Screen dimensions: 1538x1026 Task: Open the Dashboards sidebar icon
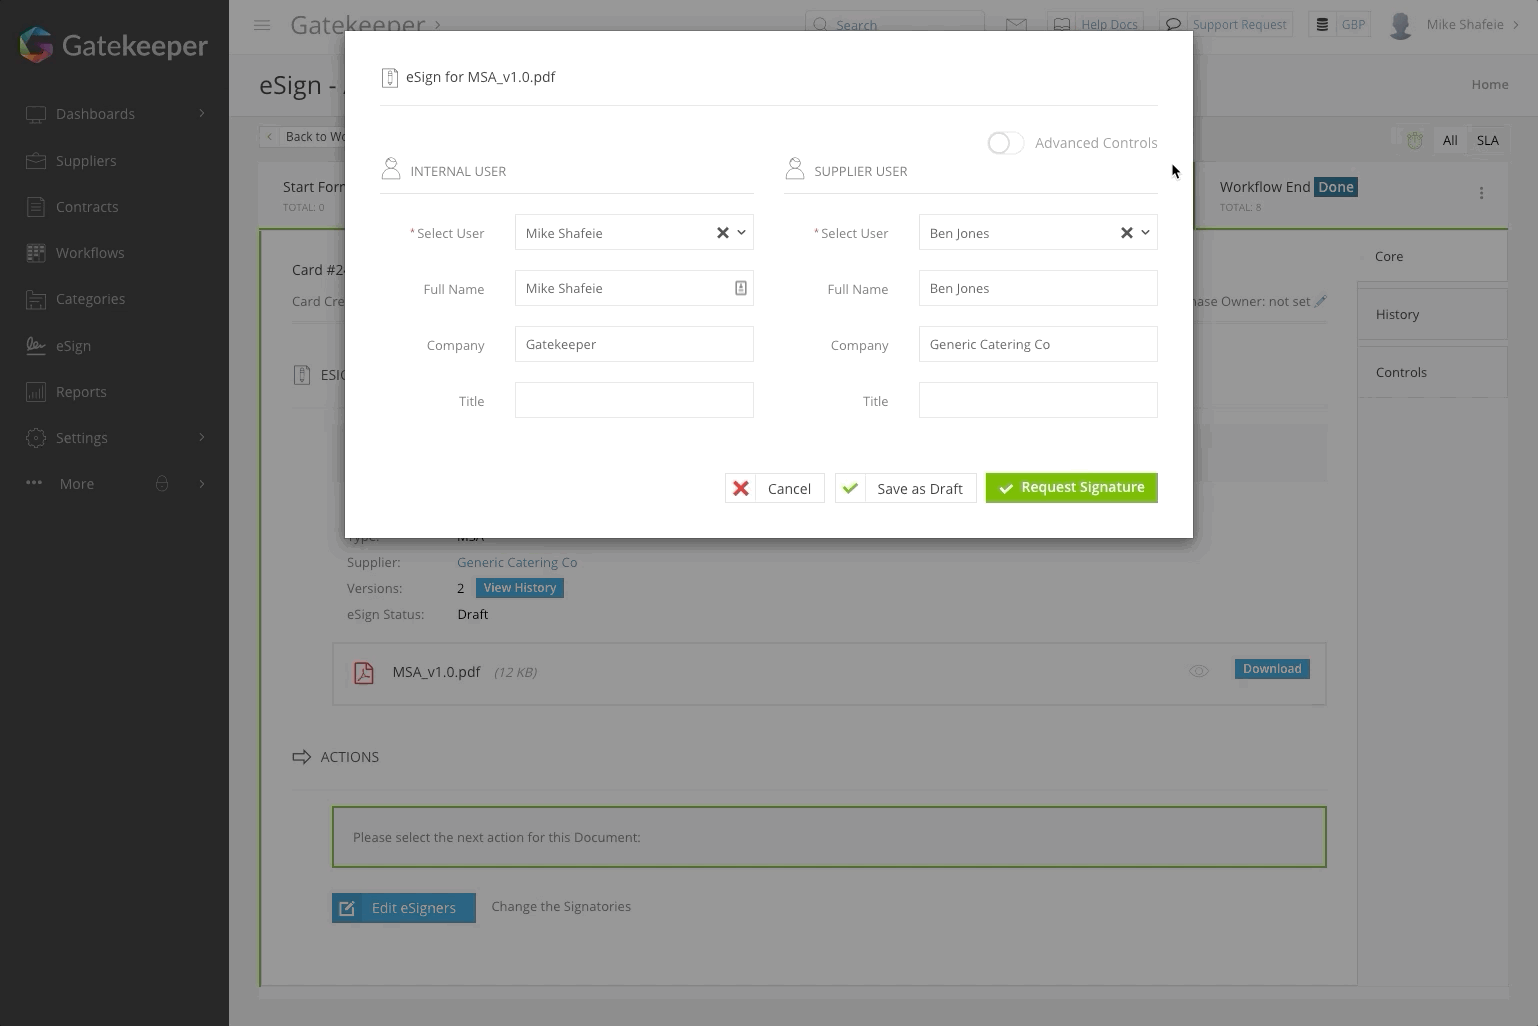click(36, 114)
